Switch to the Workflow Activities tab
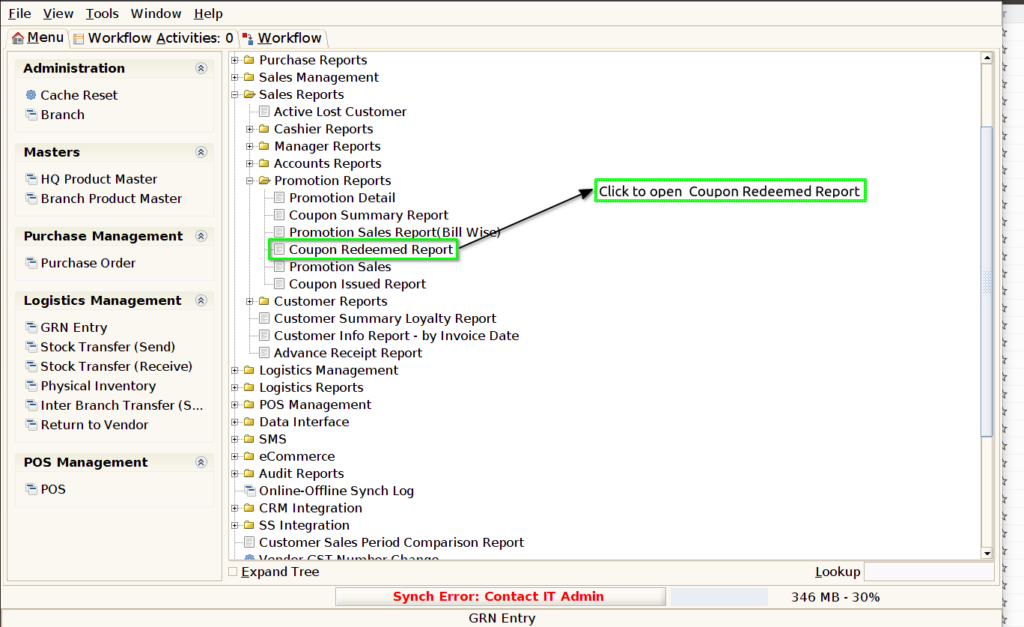Screen dimensions: 1024x627 coord(153,38)
